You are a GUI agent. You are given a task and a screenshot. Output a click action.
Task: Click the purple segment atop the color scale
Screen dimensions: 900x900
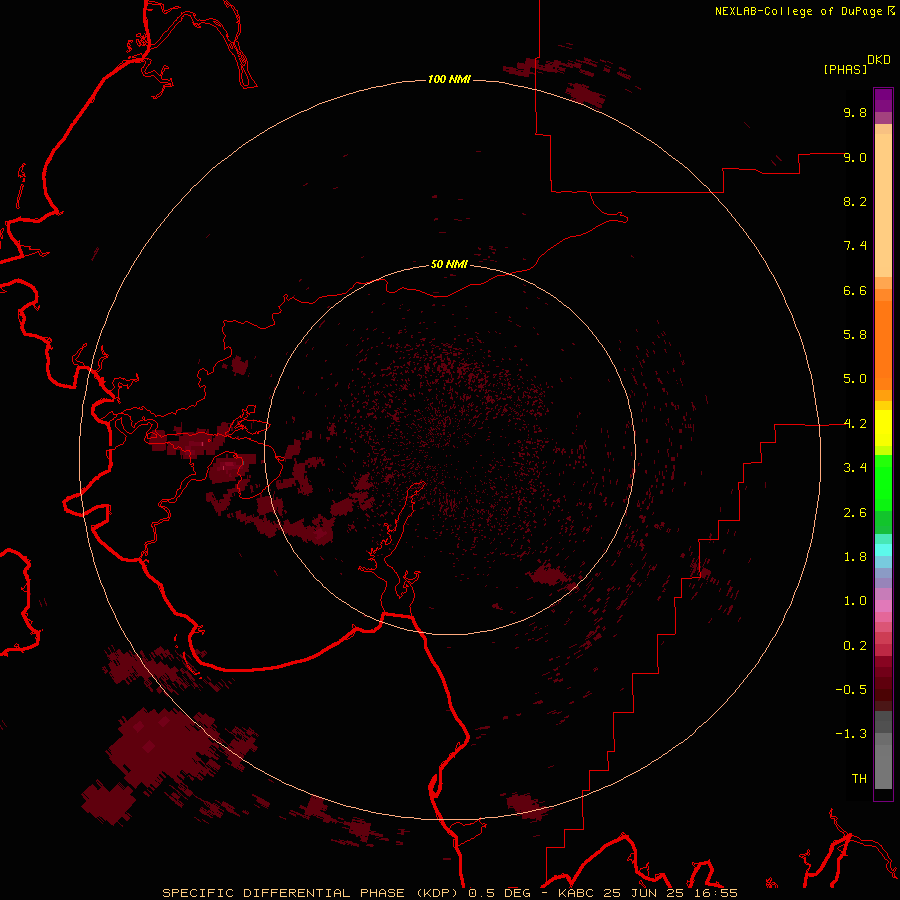883,100
